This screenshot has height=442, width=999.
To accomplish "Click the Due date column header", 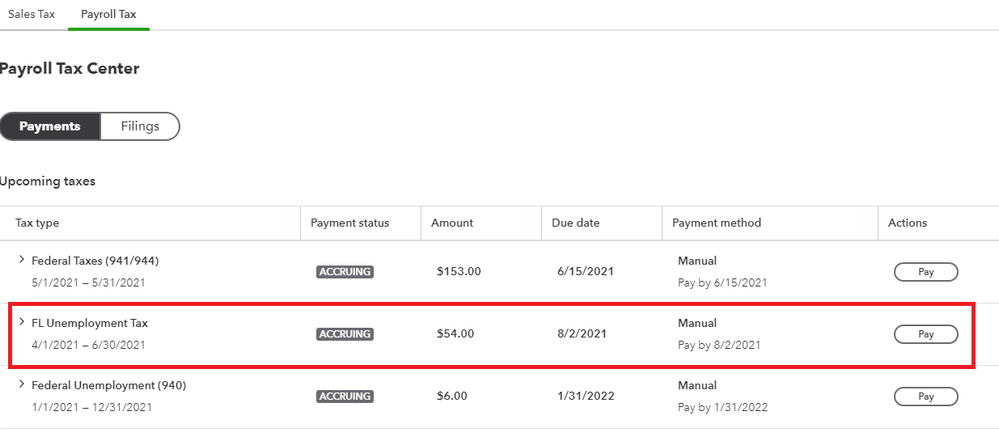I will pos(575,223).
